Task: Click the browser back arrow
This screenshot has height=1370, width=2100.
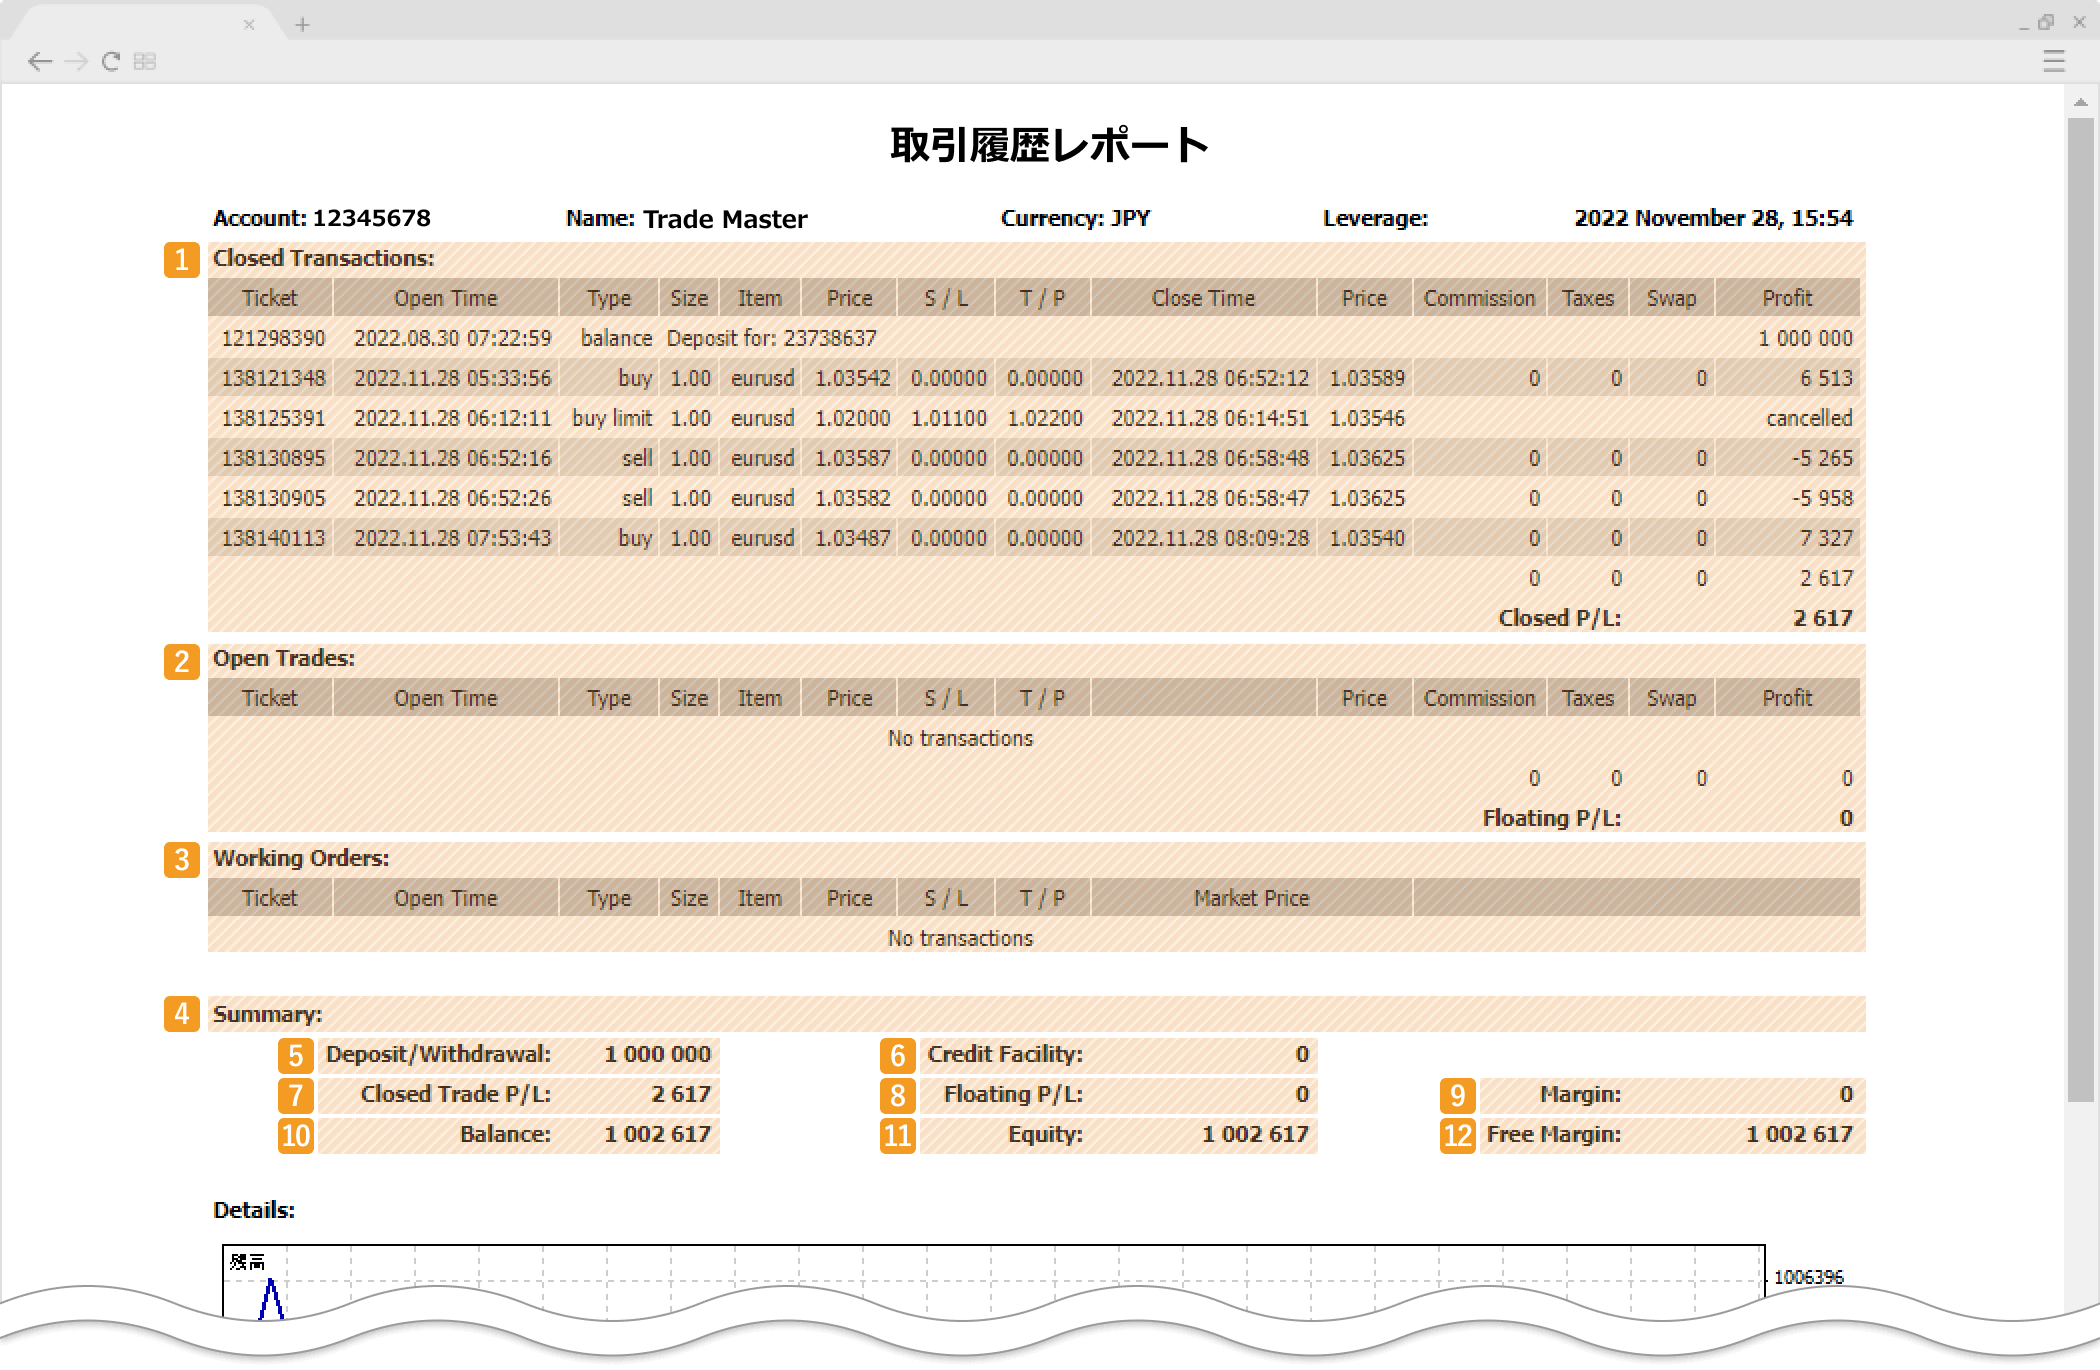Action: [40, 62]
